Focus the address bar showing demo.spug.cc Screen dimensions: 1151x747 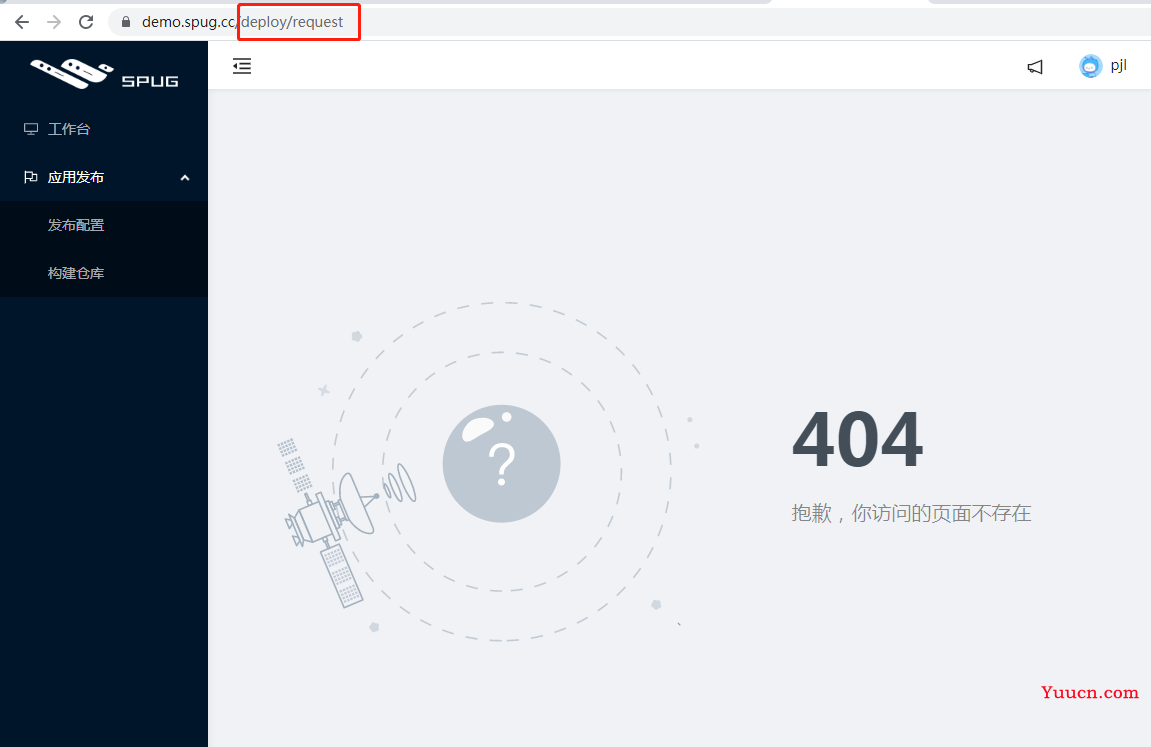coord(631,22)
